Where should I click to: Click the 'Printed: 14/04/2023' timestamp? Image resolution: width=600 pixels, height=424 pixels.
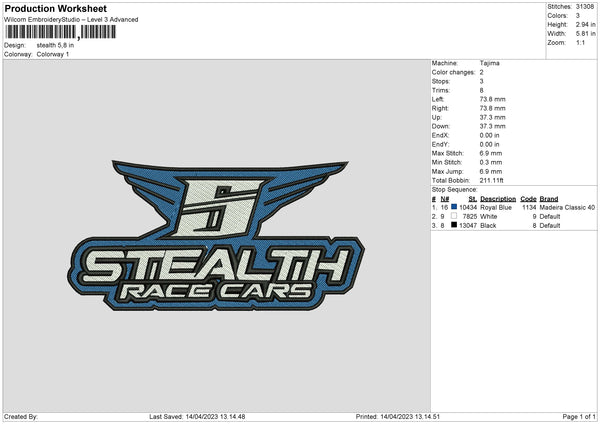pyautogui.click(x=398, y=417)
